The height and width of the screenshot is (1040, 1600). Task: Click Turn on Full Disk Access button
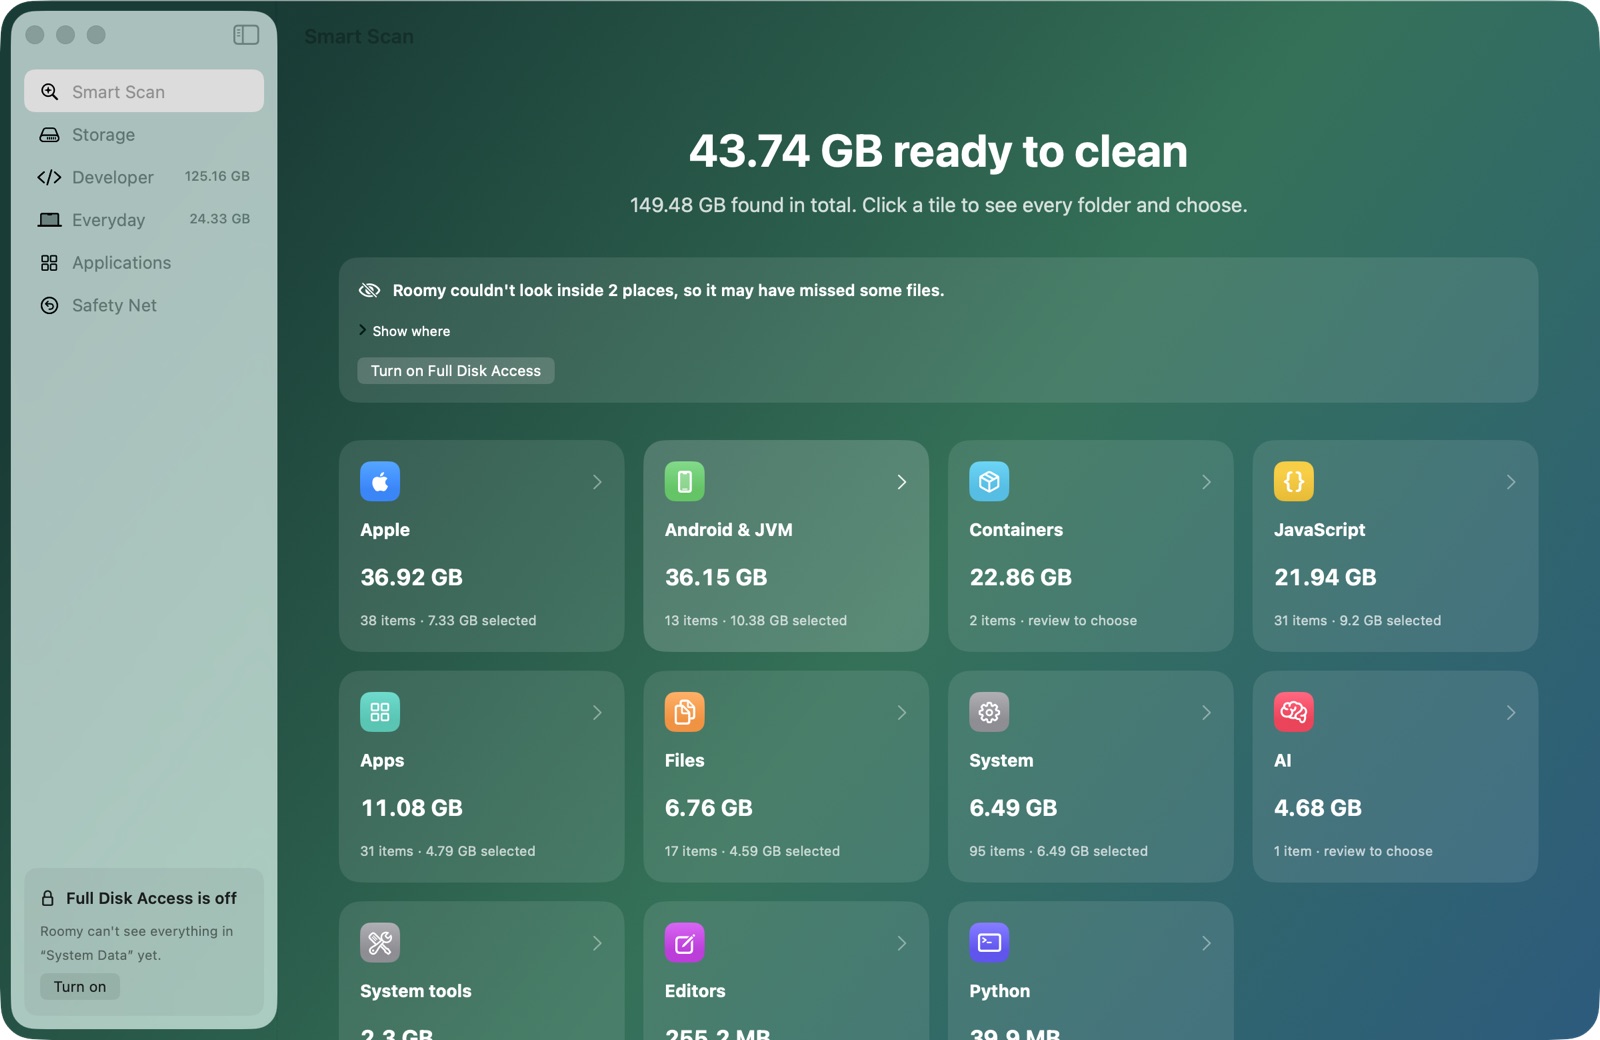(456, 371)
